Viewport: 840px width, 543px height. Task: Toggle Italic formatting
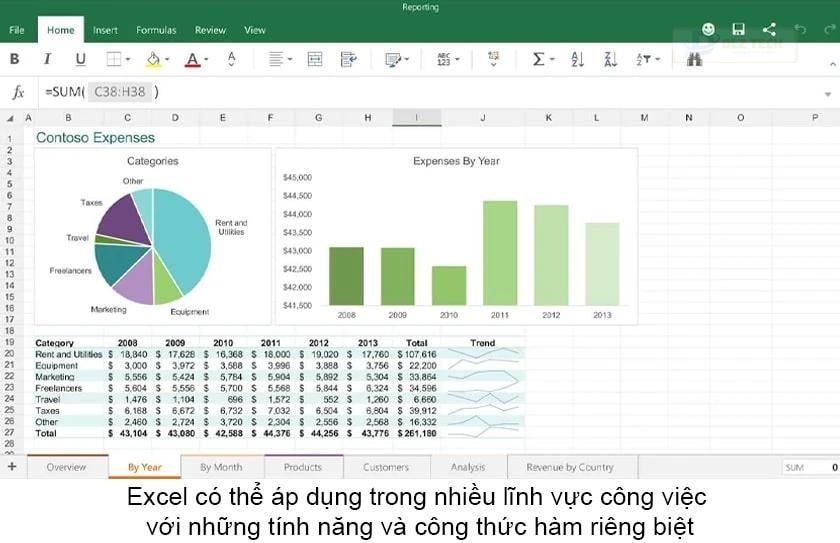47,59
